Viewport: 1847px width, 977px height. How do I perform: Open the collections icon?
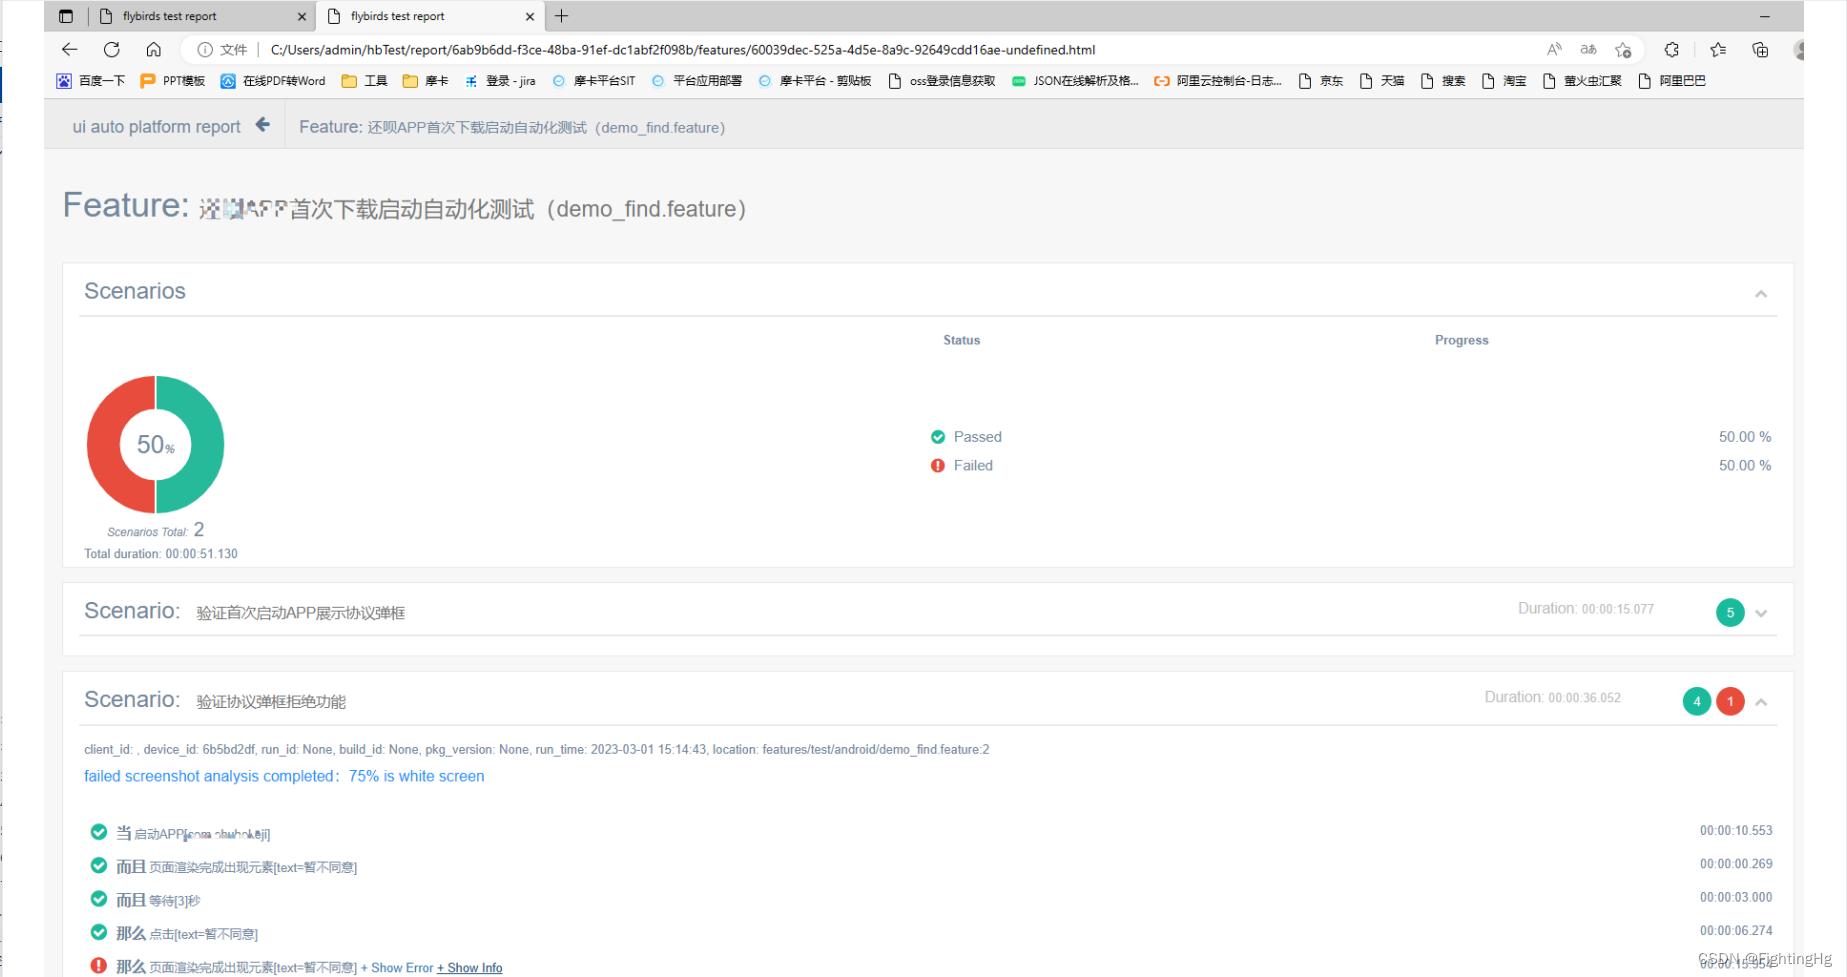tap(1760, 49)
